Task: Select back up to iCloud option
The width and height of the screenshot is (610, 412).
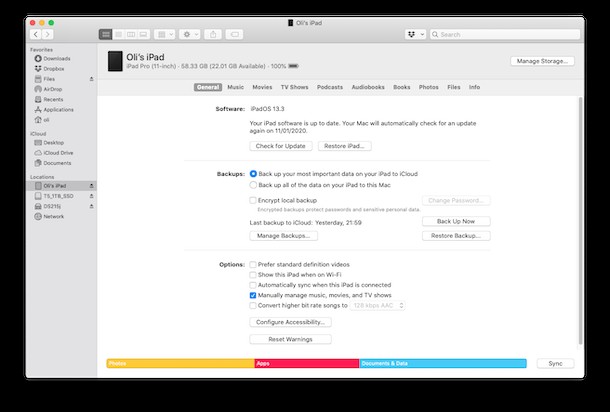Action: [x=253, y=174]
